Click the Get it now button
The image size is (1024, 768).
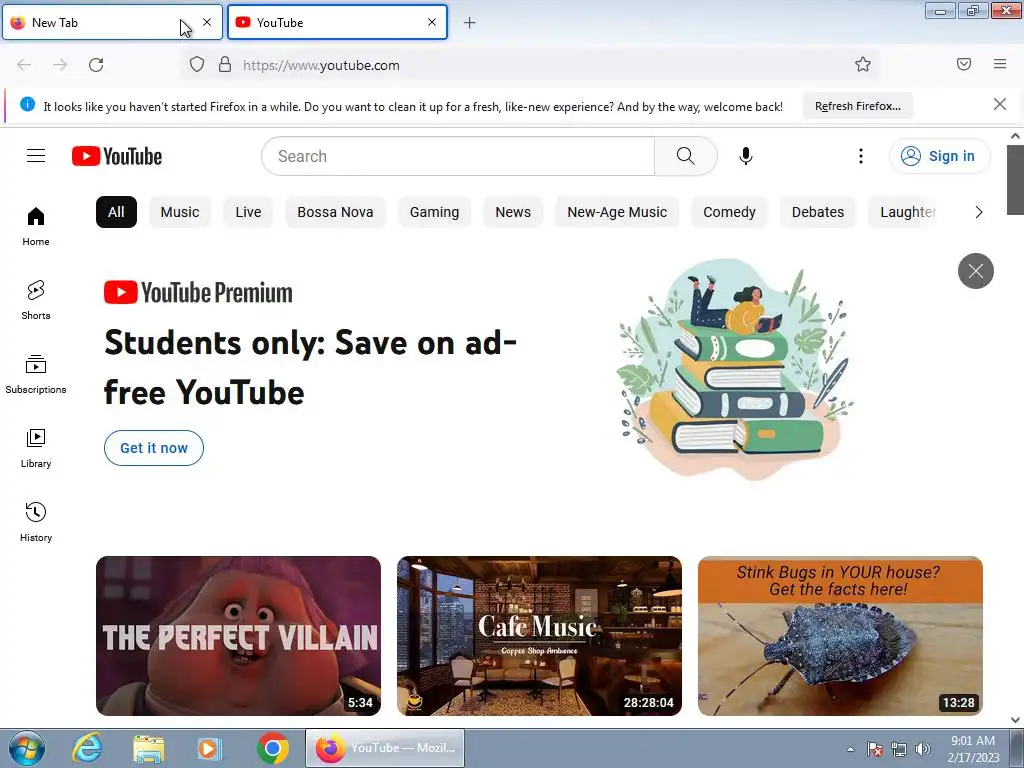coord(154,448)
